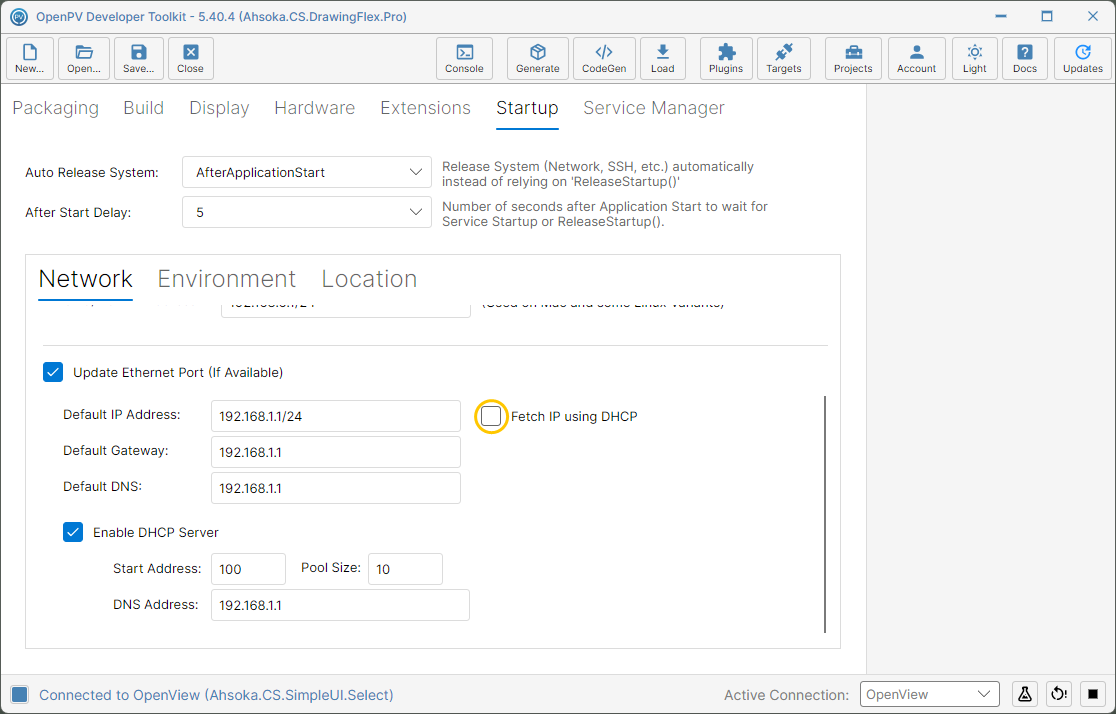
Task: Open the Location sub-tab
Action: pos(369,279)
